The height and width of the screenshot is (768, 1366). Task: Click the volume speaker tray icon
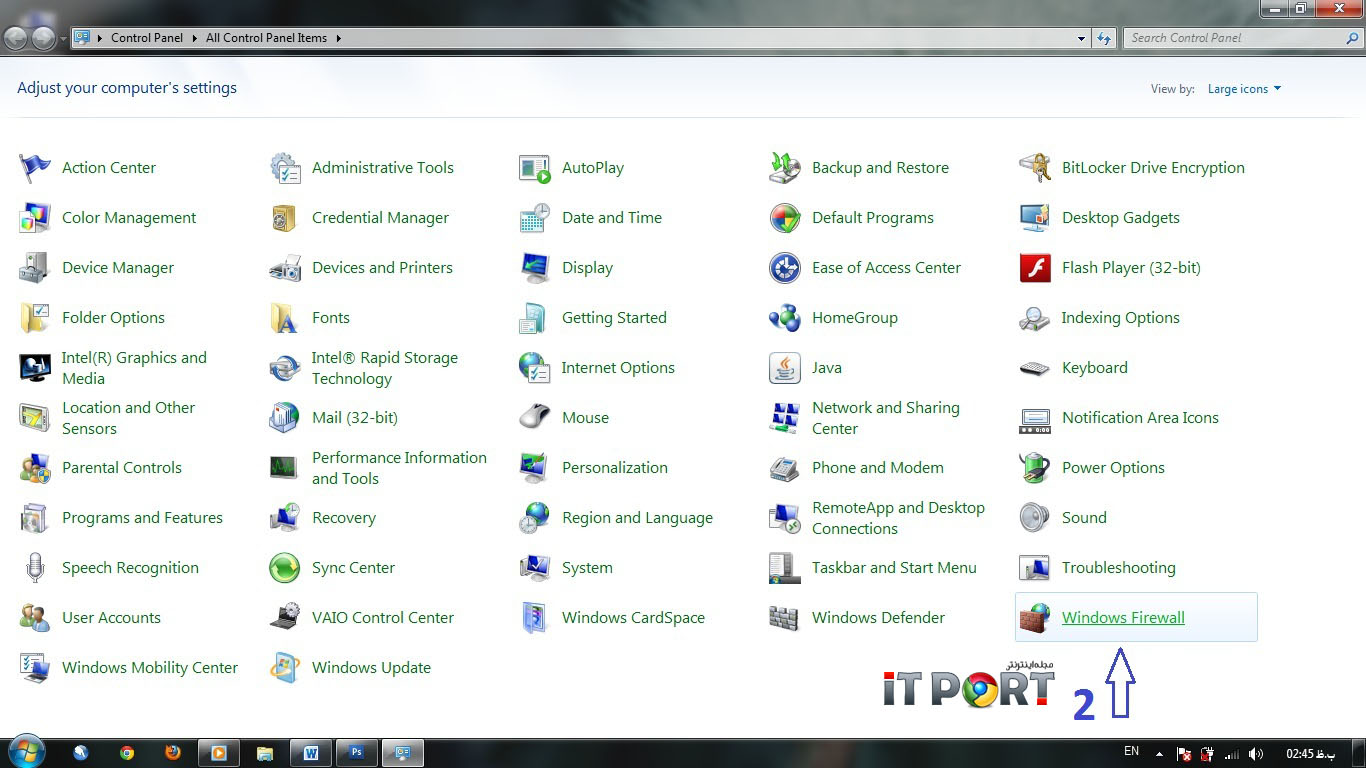click(x=1256, y=754)
